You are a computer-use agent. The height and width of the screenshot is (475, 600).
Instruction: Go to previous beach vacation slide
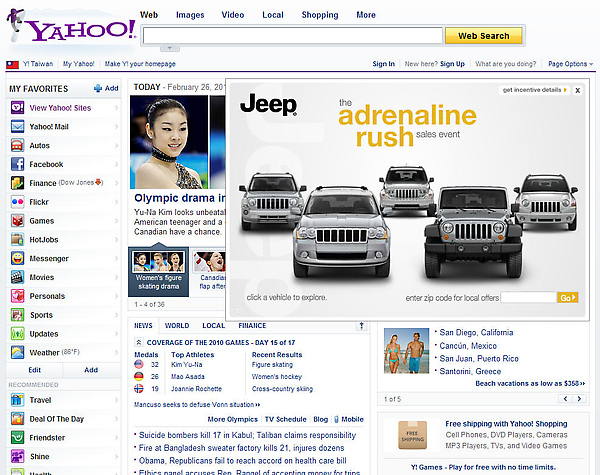tap(565, 399)
